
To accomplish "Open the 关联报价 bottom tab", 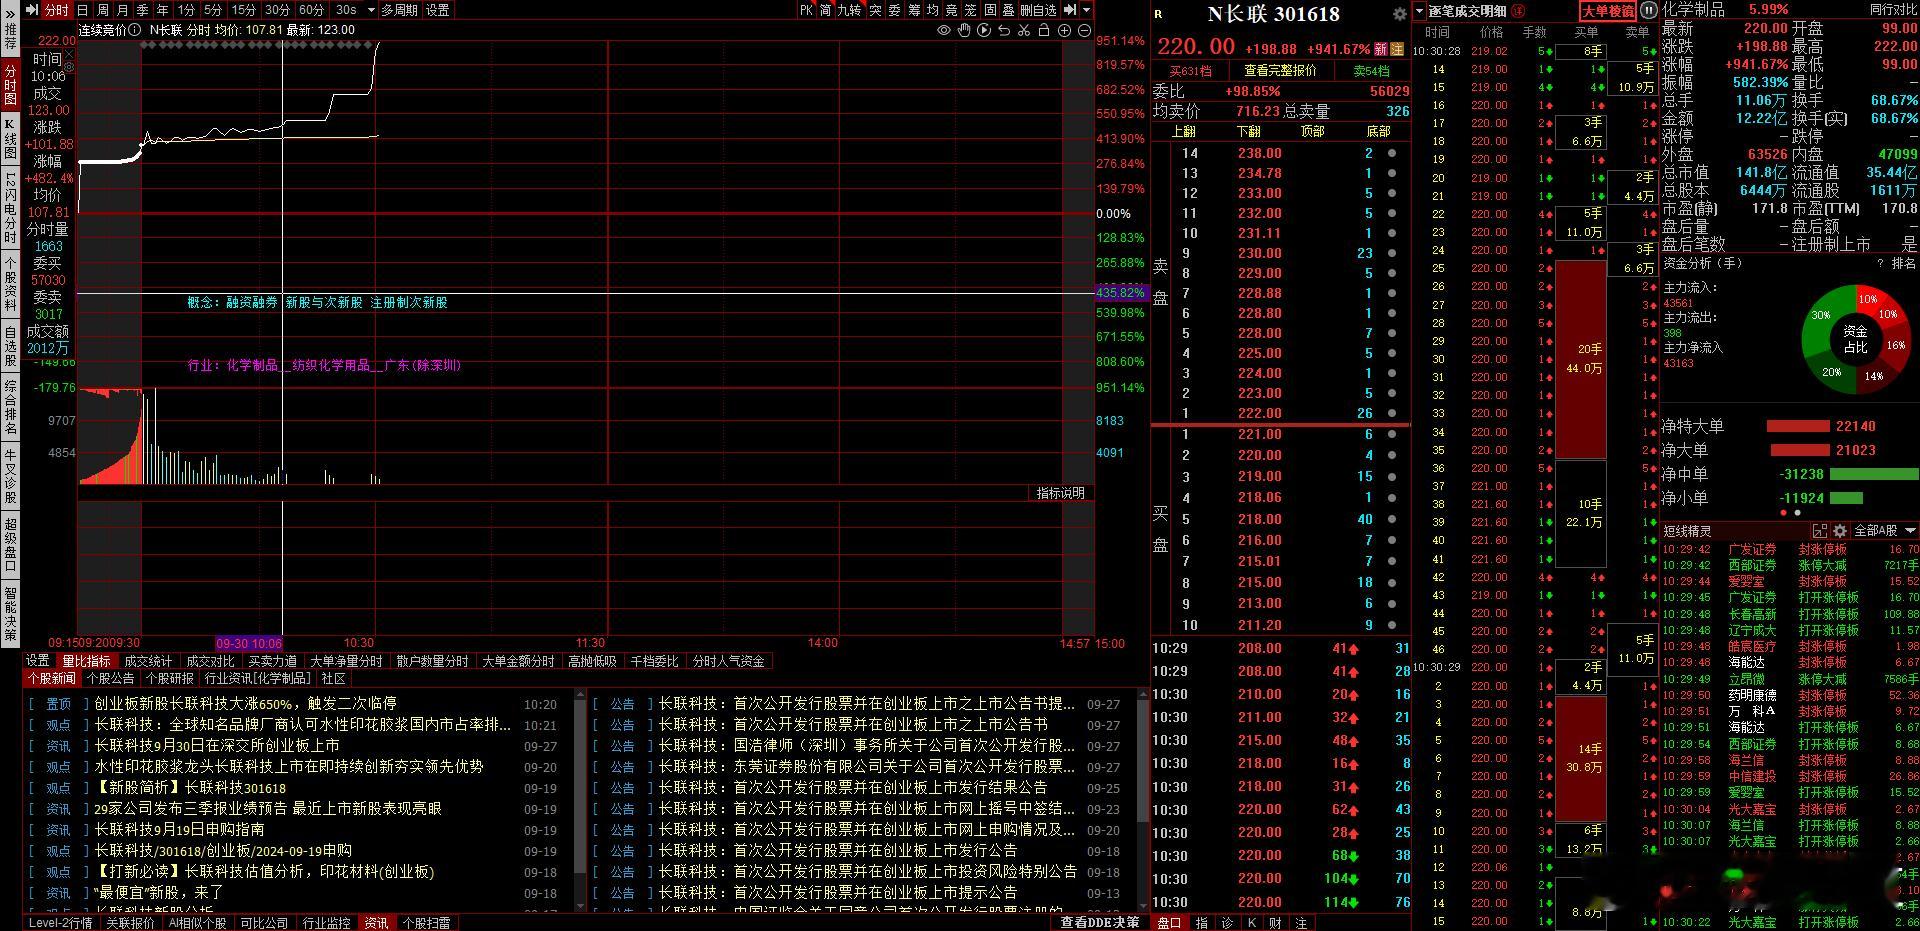I will coord(131,923).
